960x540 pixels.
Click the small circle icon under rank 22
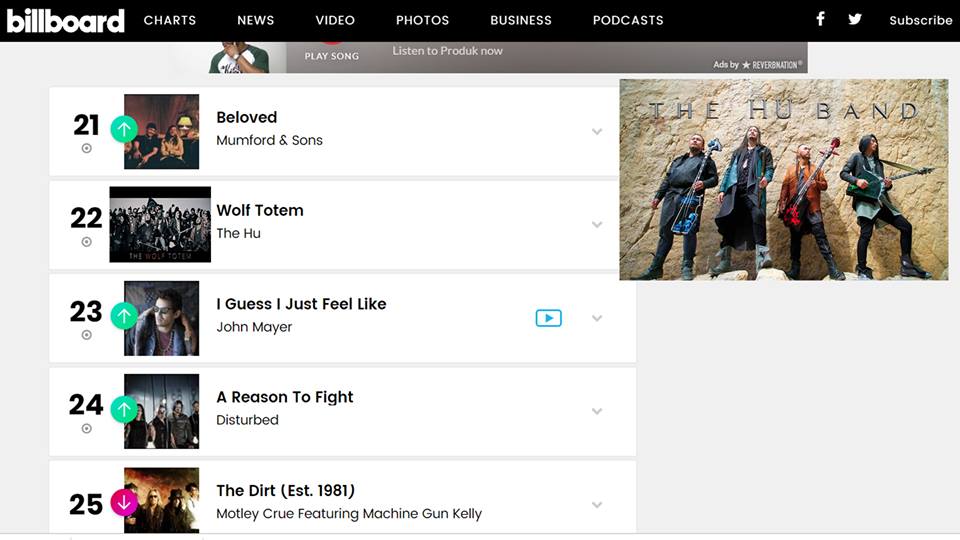point(86,242)
